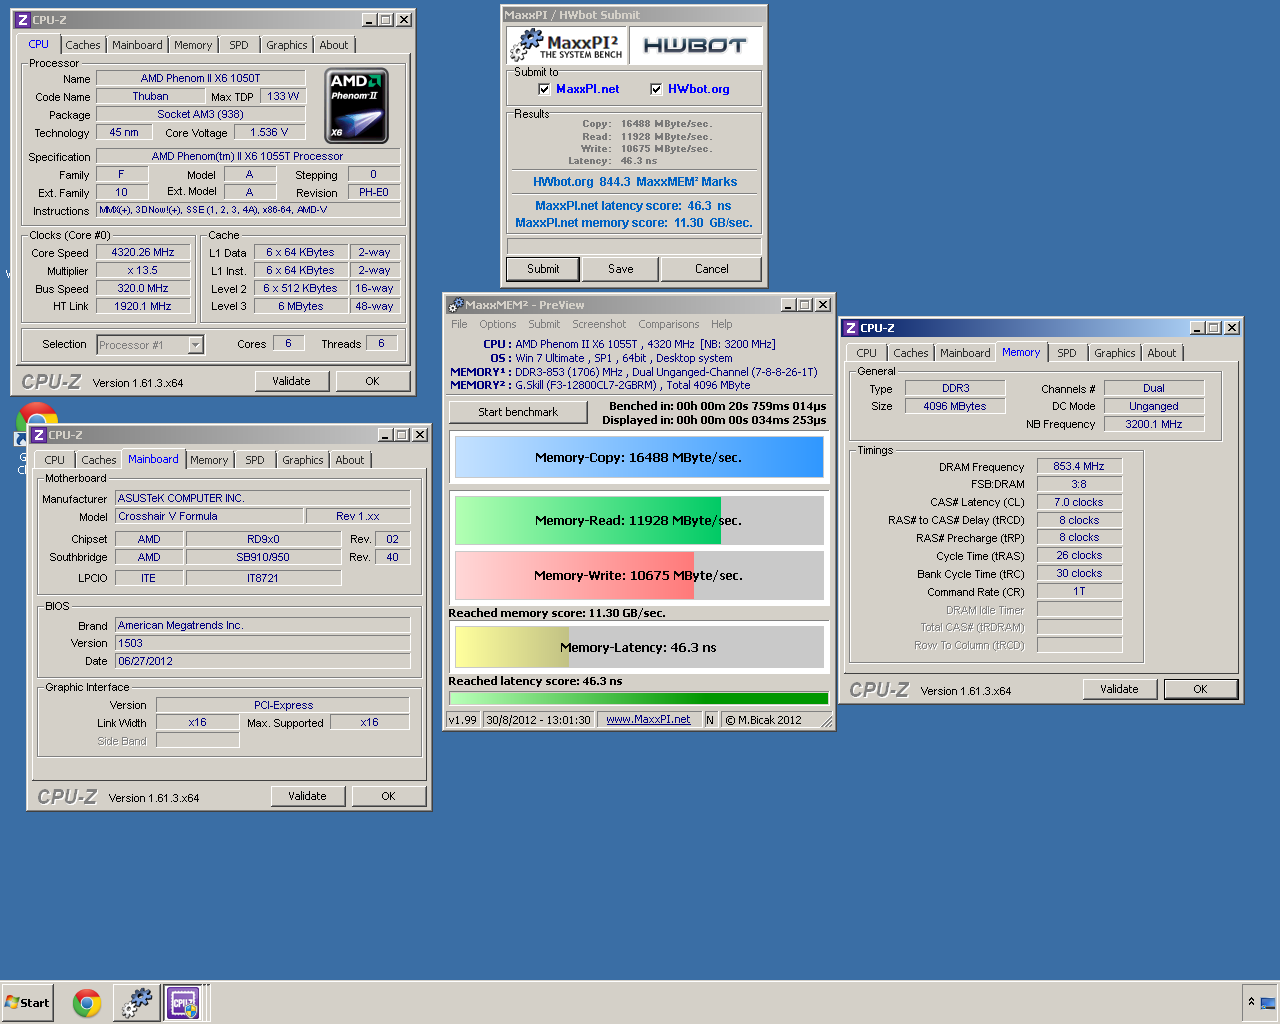The width and height of the screenshot is (1280, 1024).
Task: Click the DRAM Frequency 853.4 MHz value
Action: click(x=1079, y=466)
